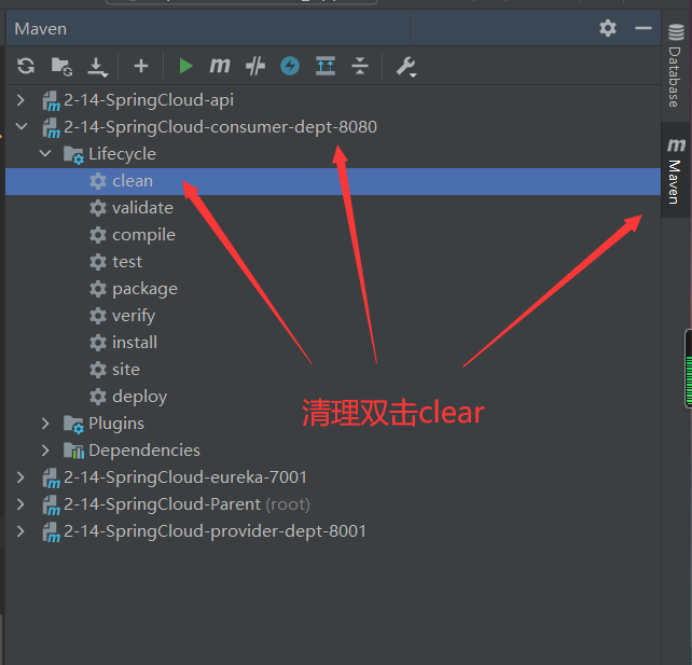The image size is (692, 665).
Task: Click green memory indicator at right edge
Action: click(x=688, y=368)
